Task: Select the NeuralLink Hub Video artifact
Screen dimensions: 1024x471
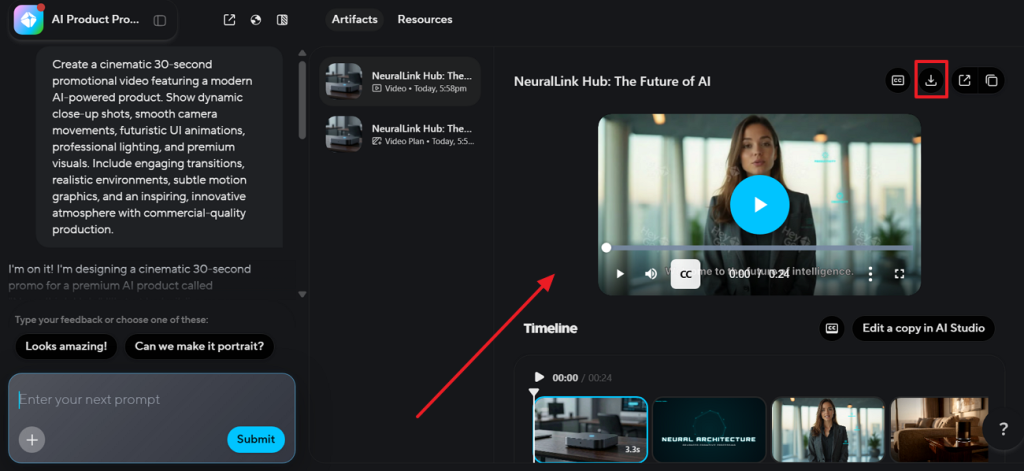Action: point(400,82)
